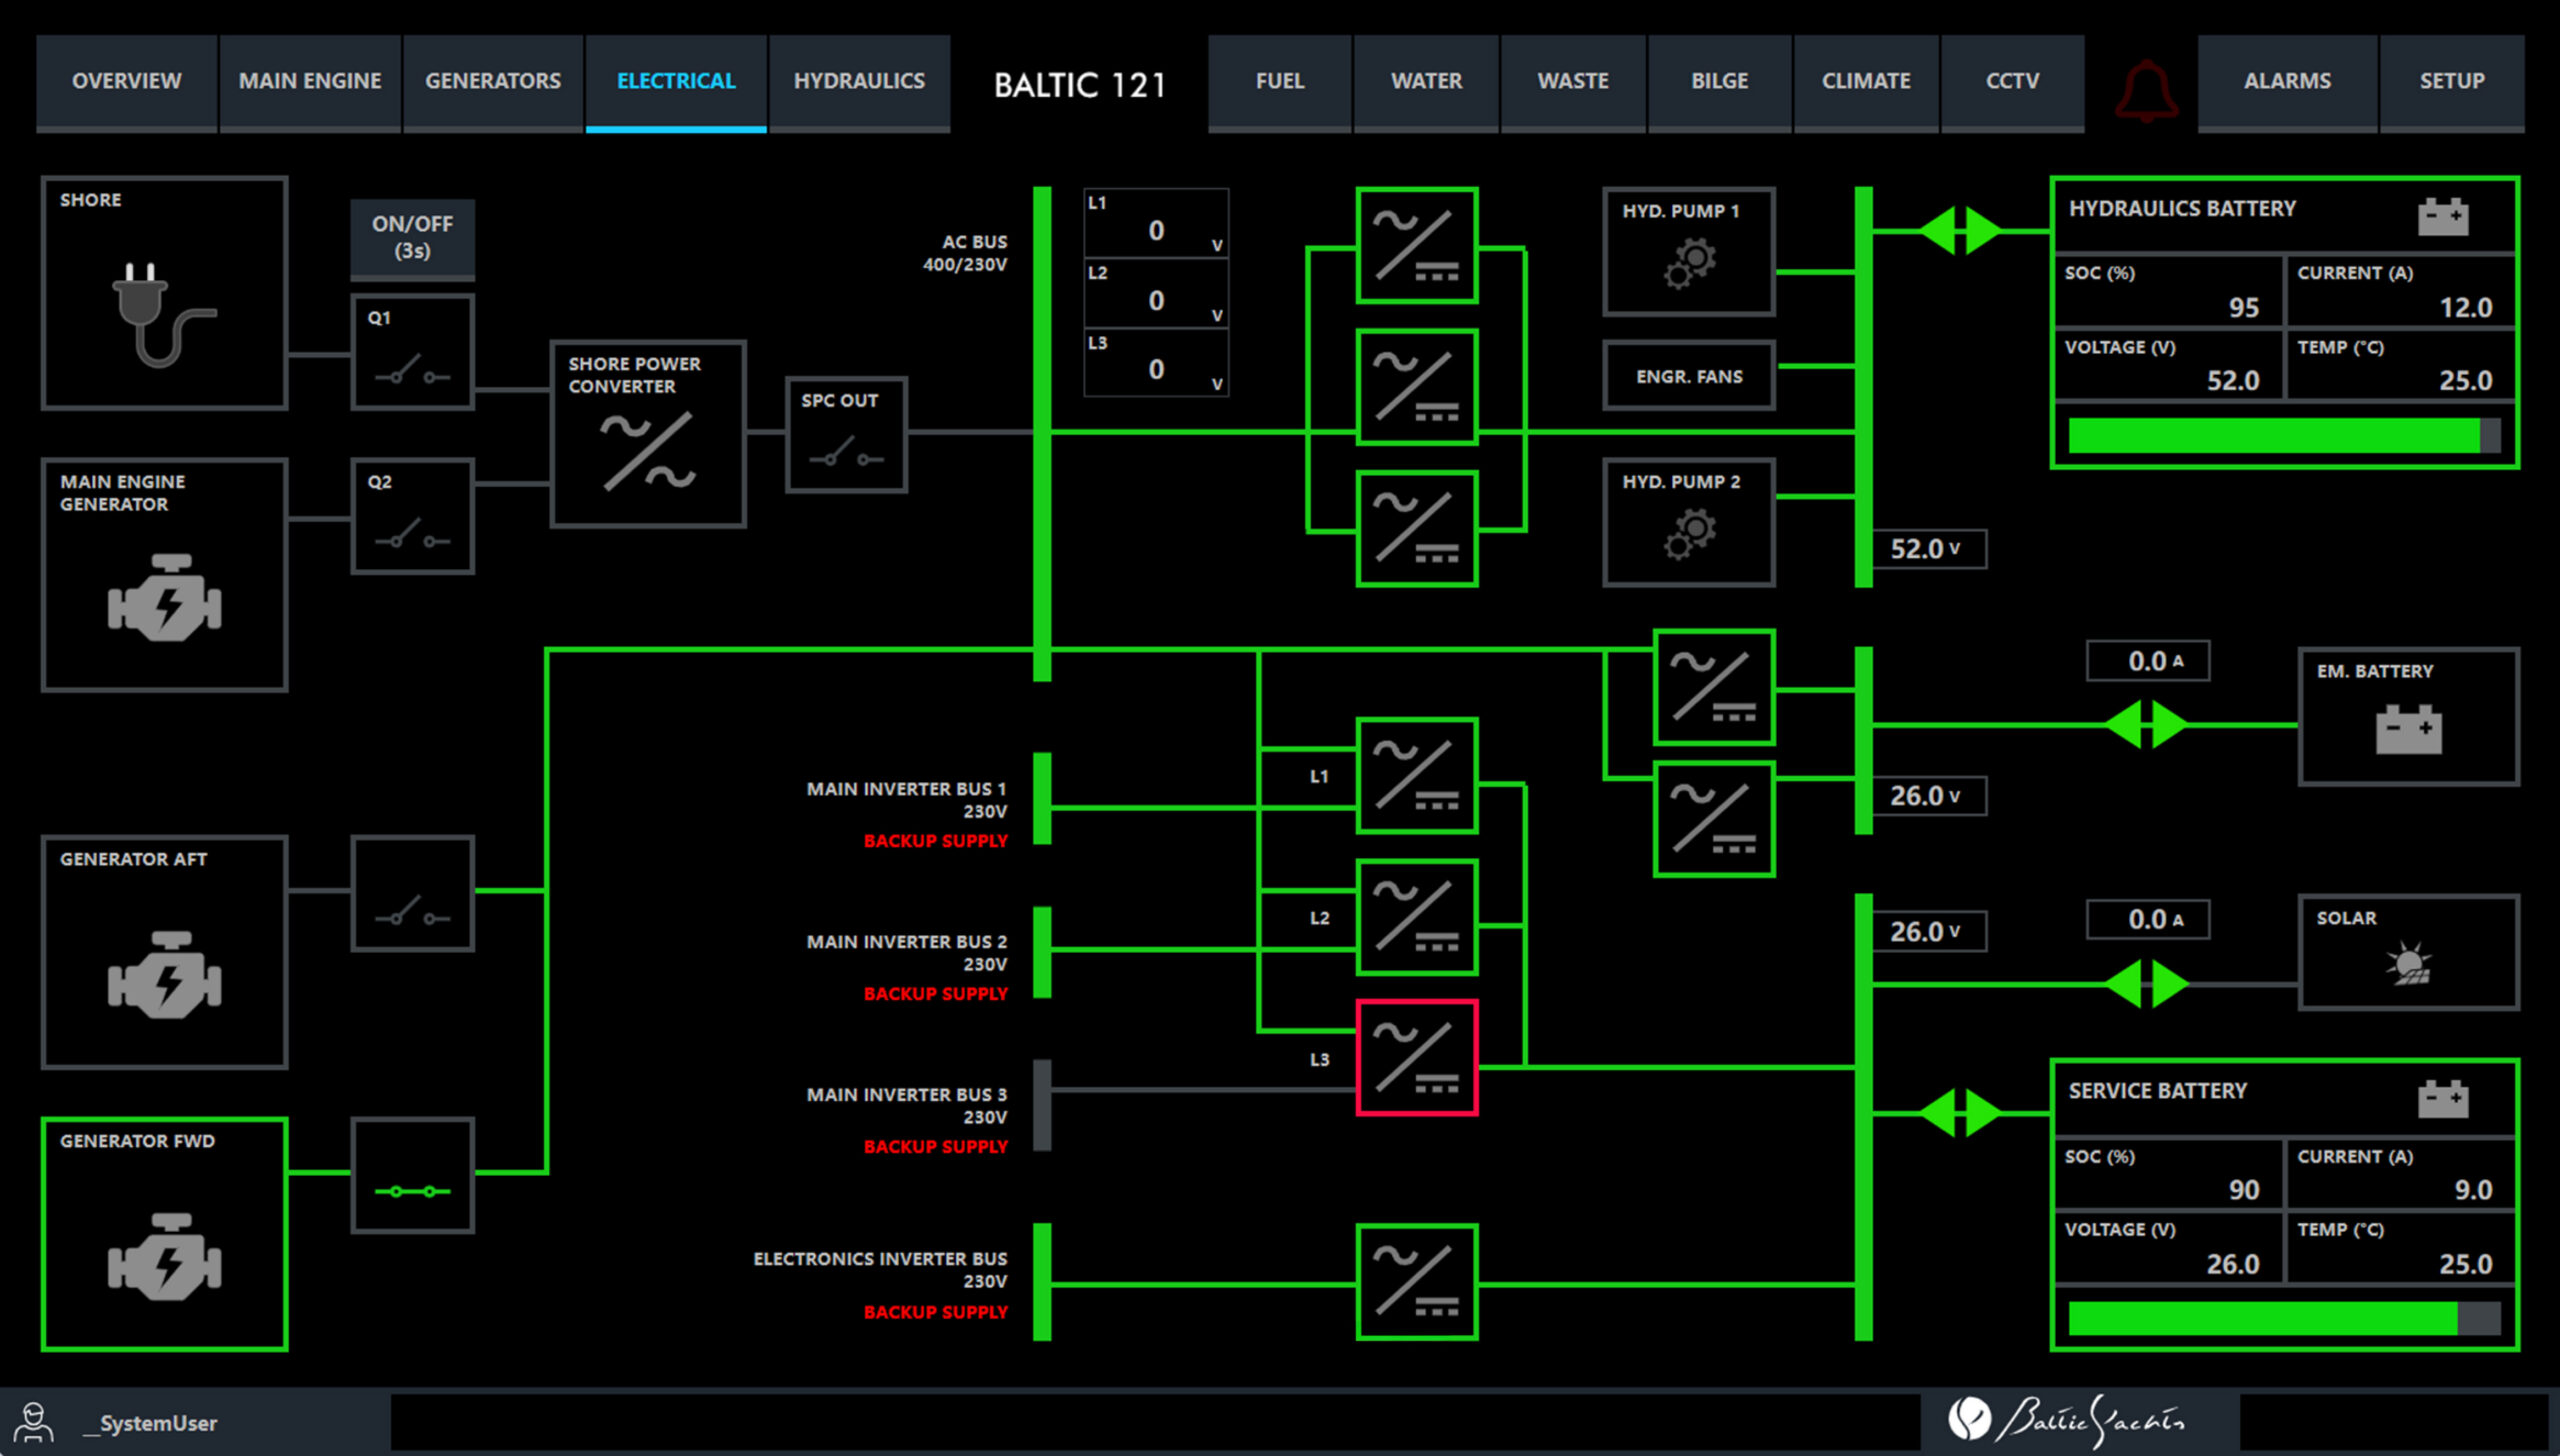Open the Alarms tab
This screenshot has width=2560, height=1456.
tap(2286, 81)
